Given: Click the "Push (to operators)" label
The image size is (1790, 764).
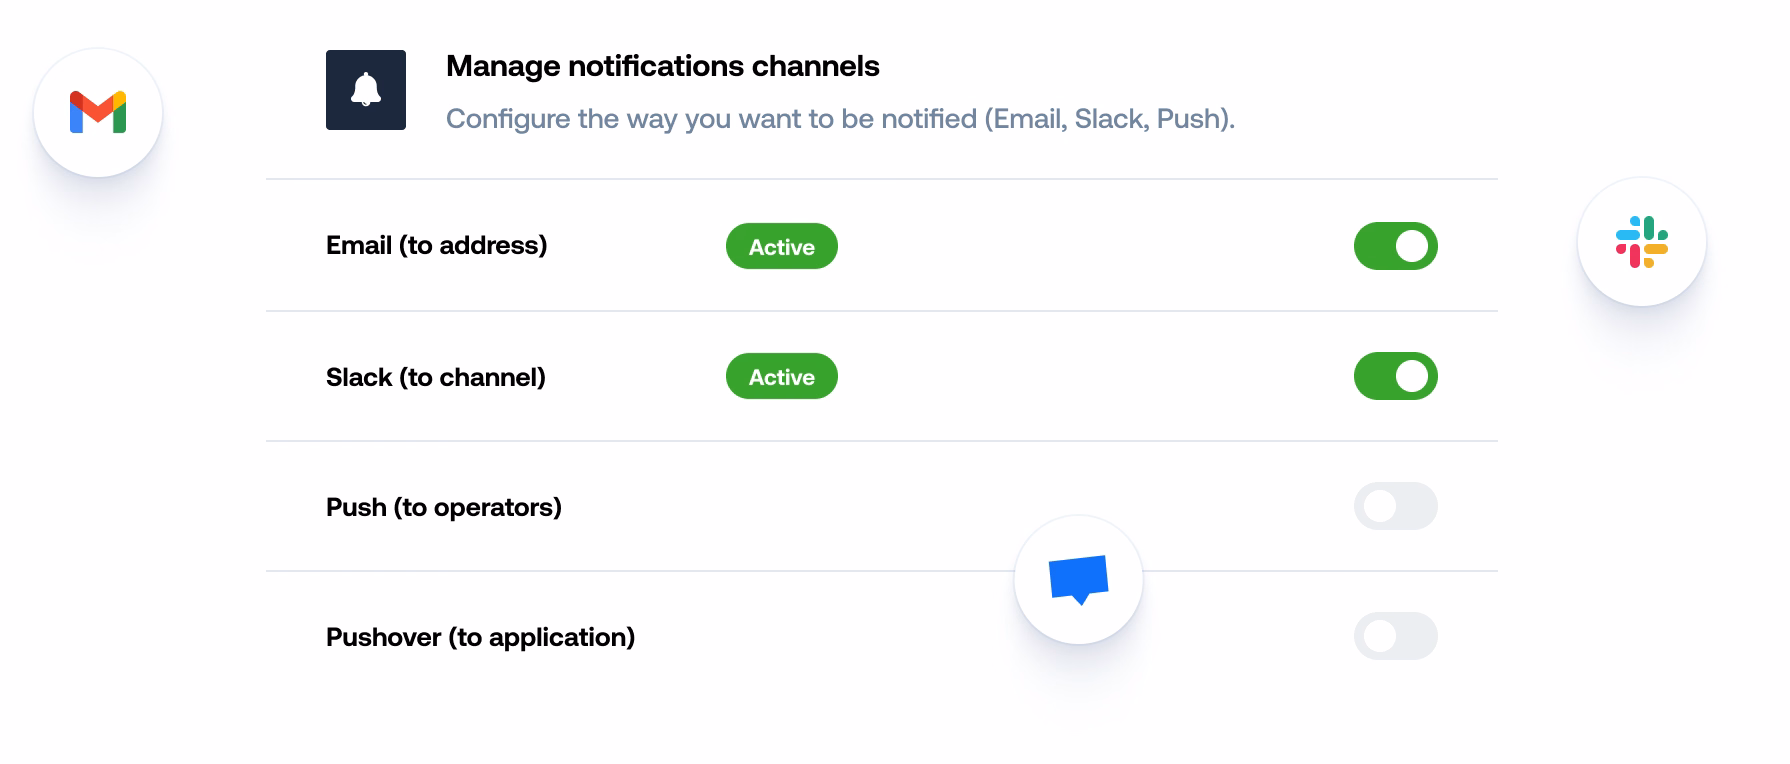Looking at the screenshot, I should (x=443, y=507).
